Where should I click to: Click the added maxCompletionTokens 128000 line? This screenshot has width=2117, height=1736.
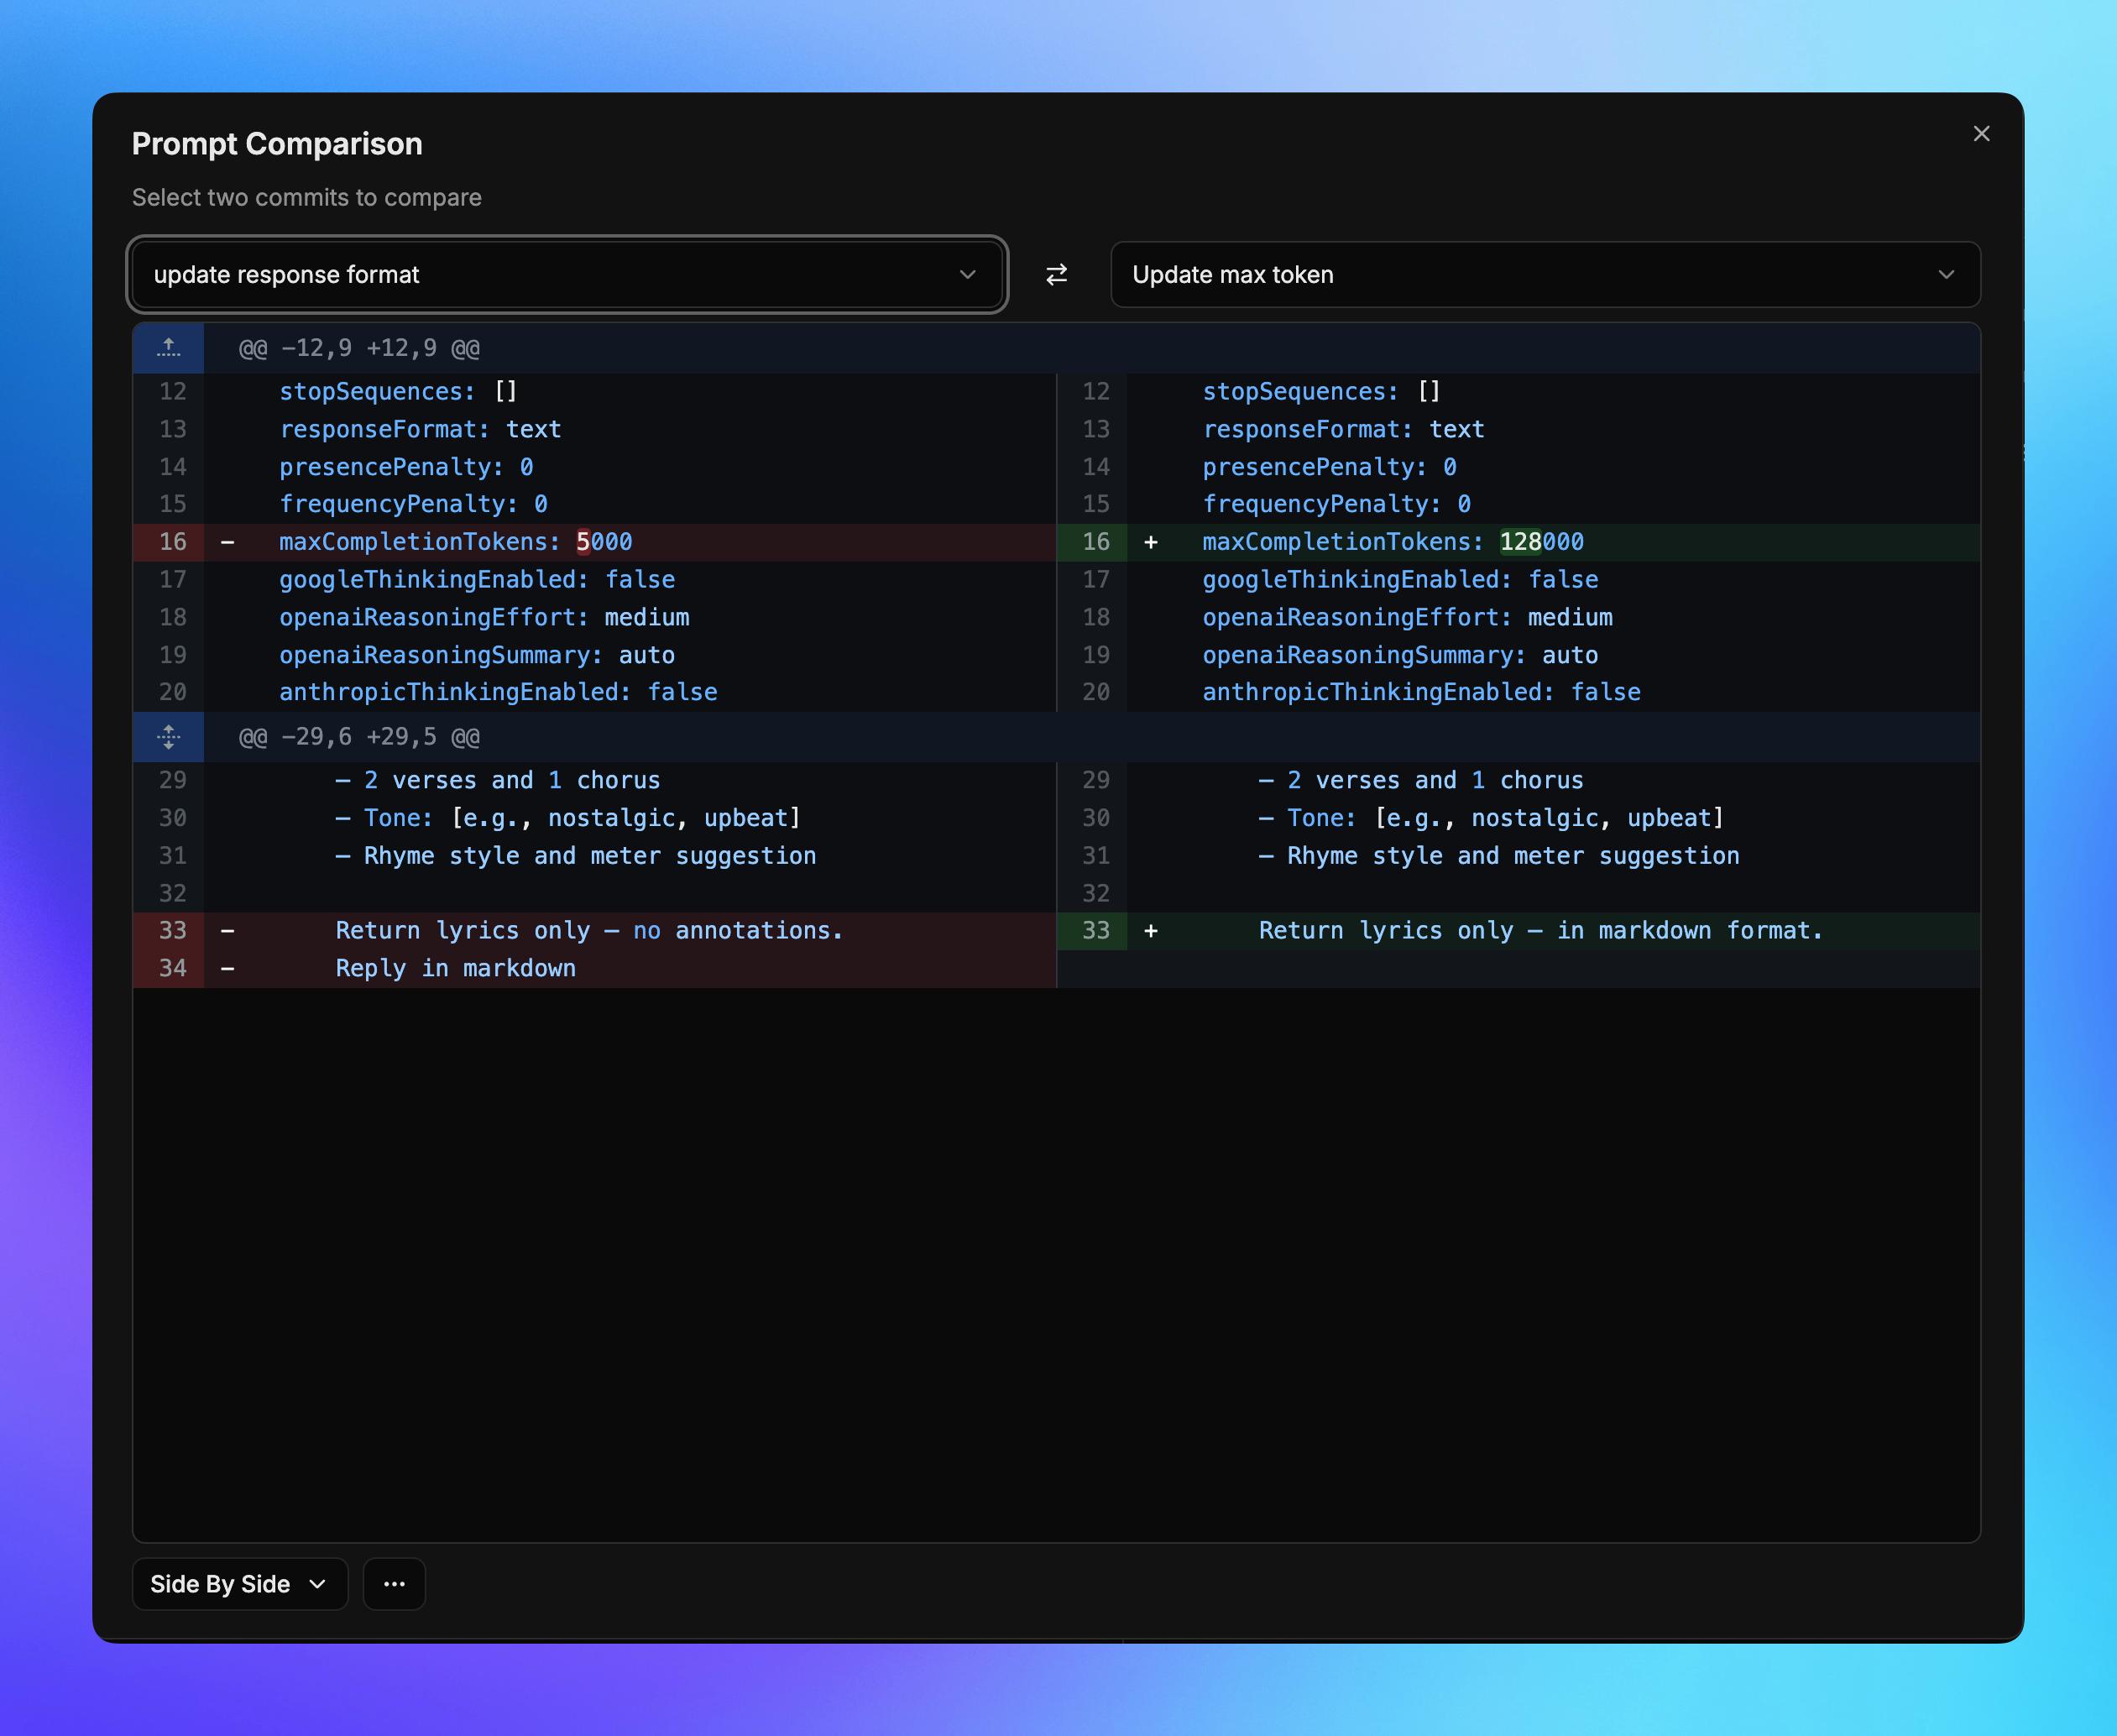(1392, 542)
